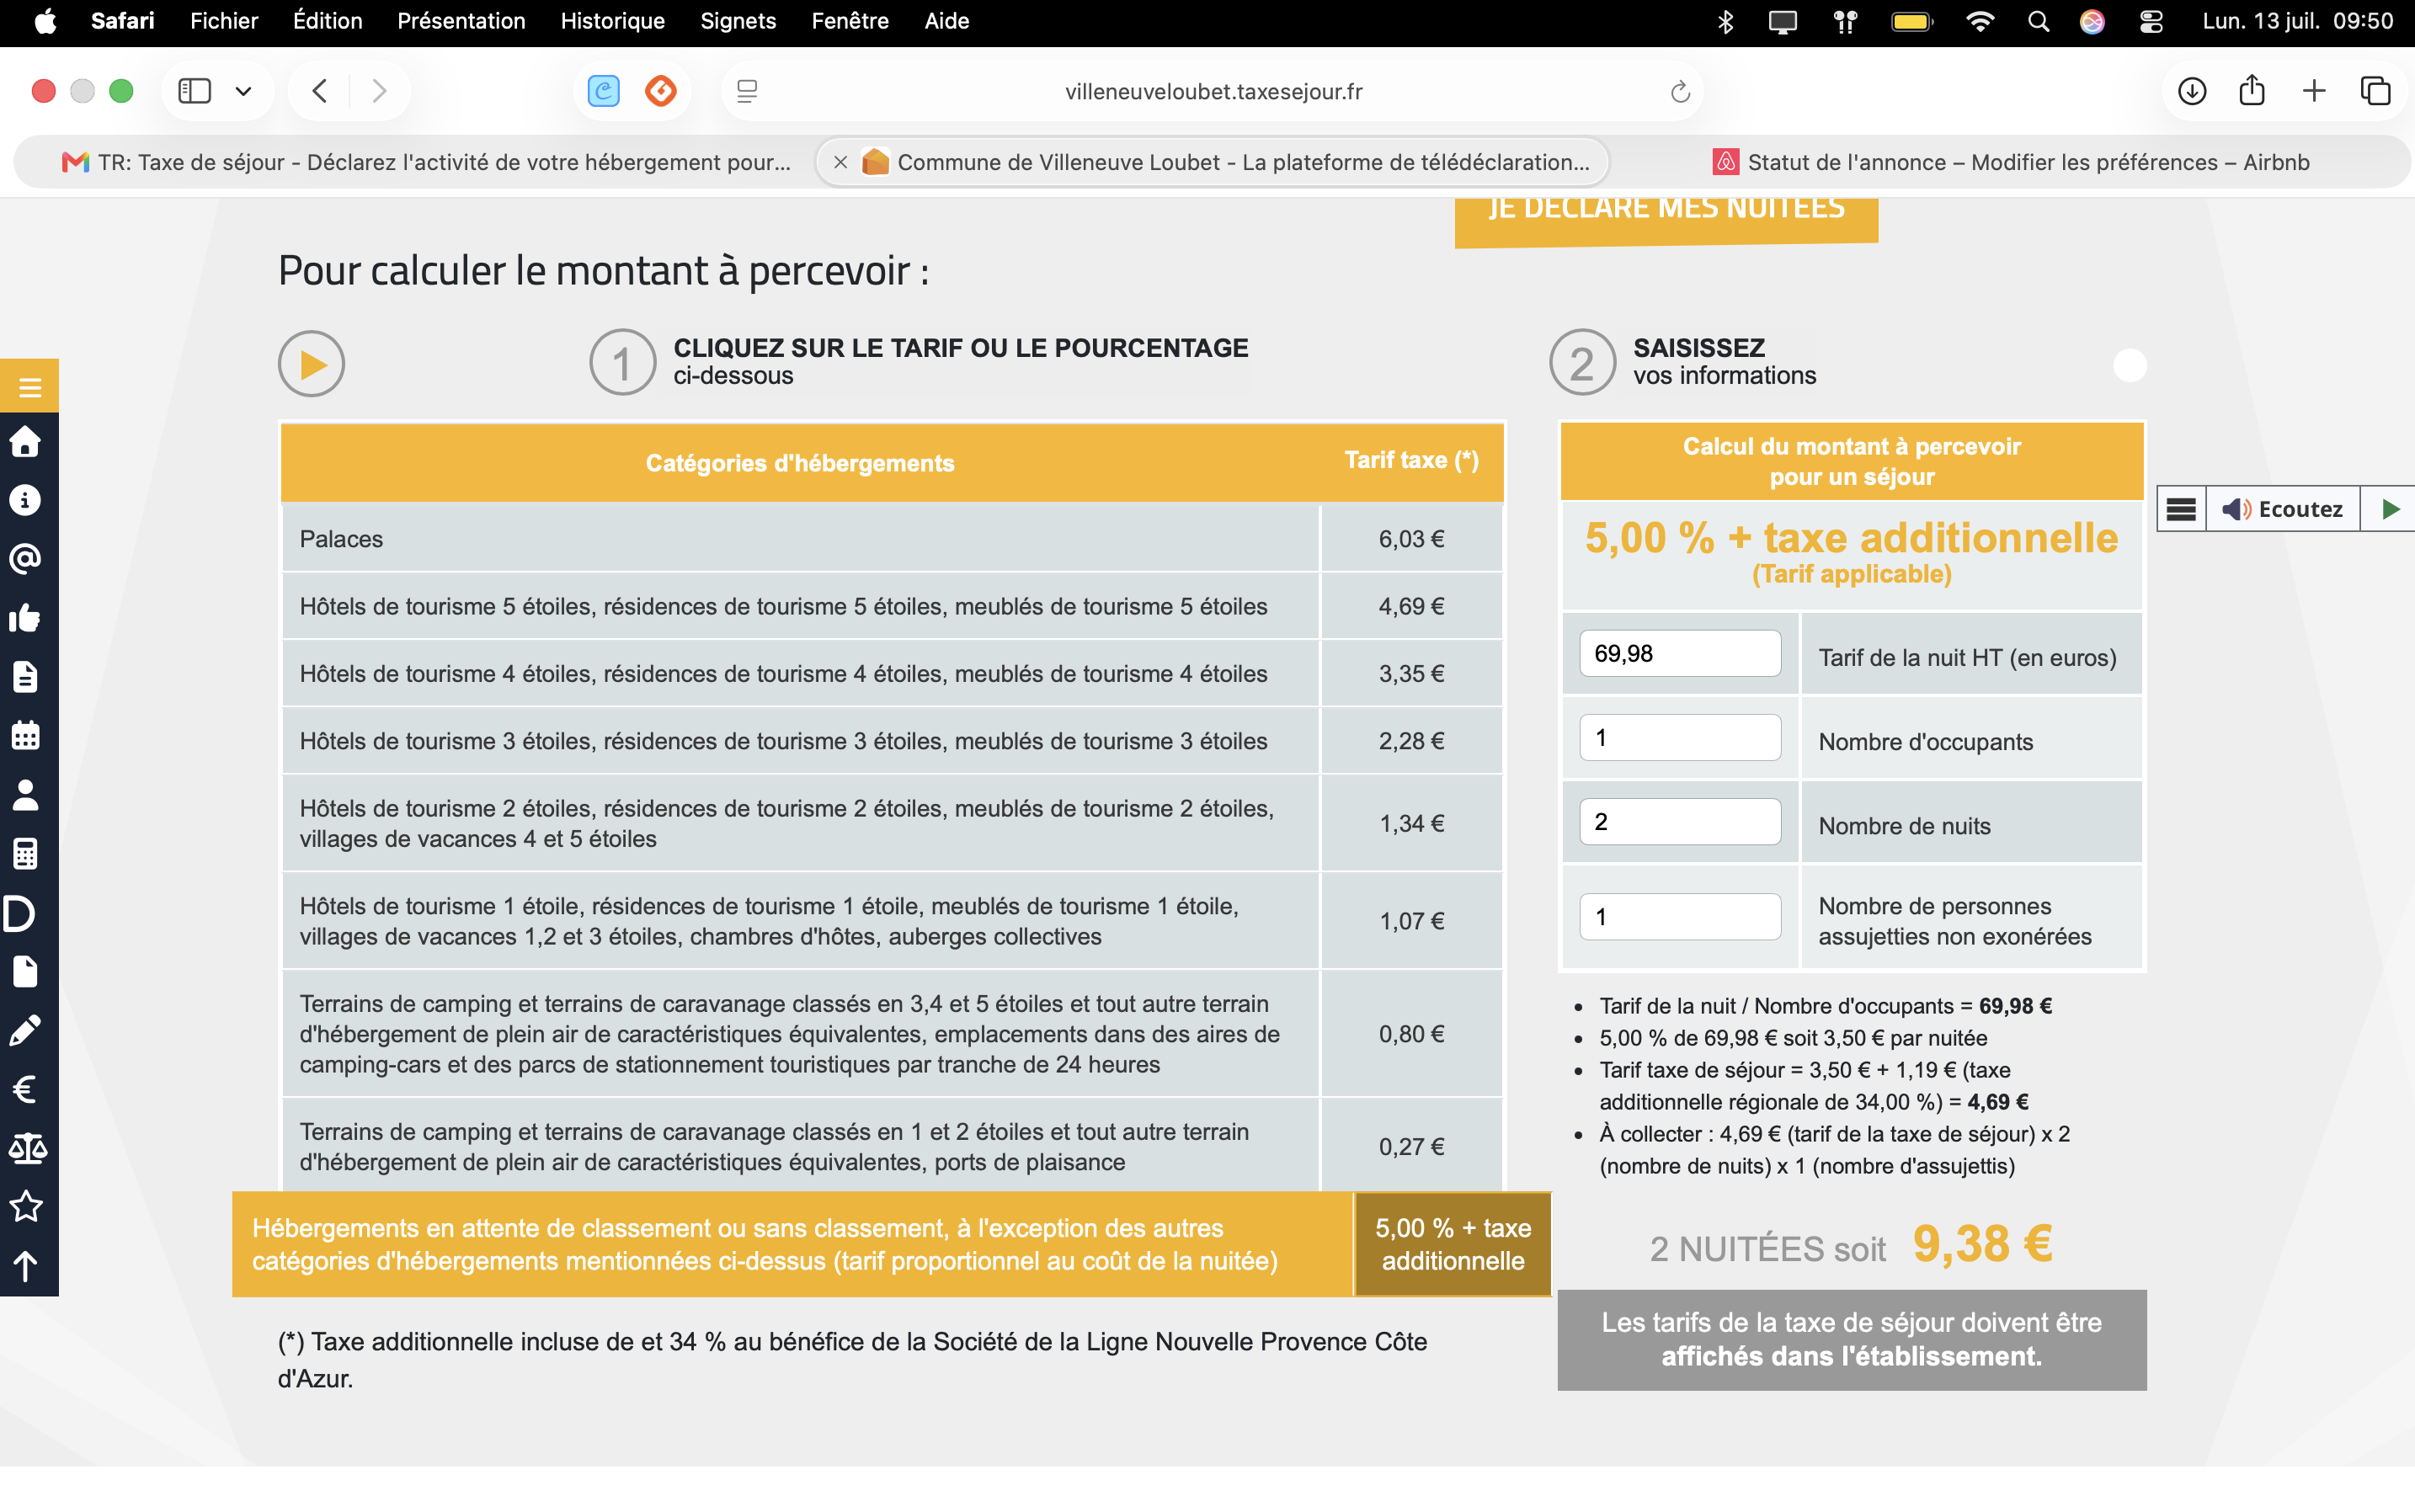Click the personnes assujetties non exonérées field
Image resolution: width=2415 pixels, height=1512 pixels.
[1680, 917]
